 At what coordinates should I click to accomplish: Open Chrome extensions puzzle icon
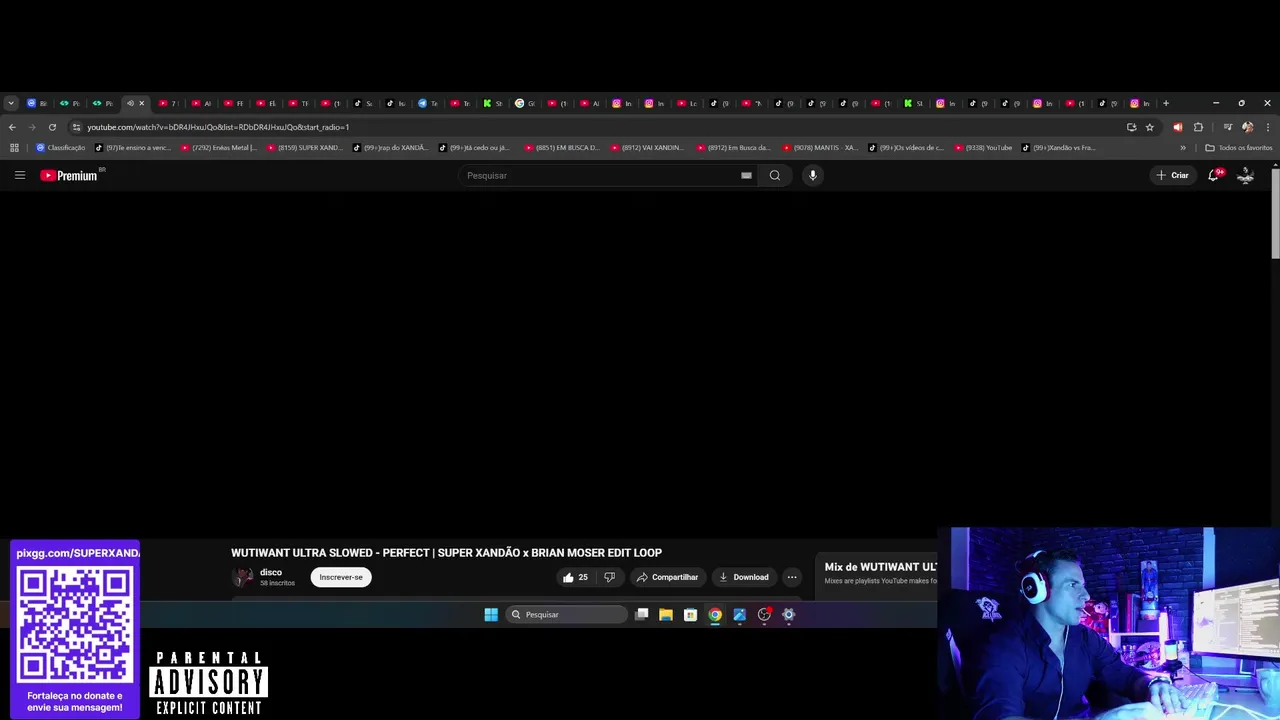[x=1198, y=127]
